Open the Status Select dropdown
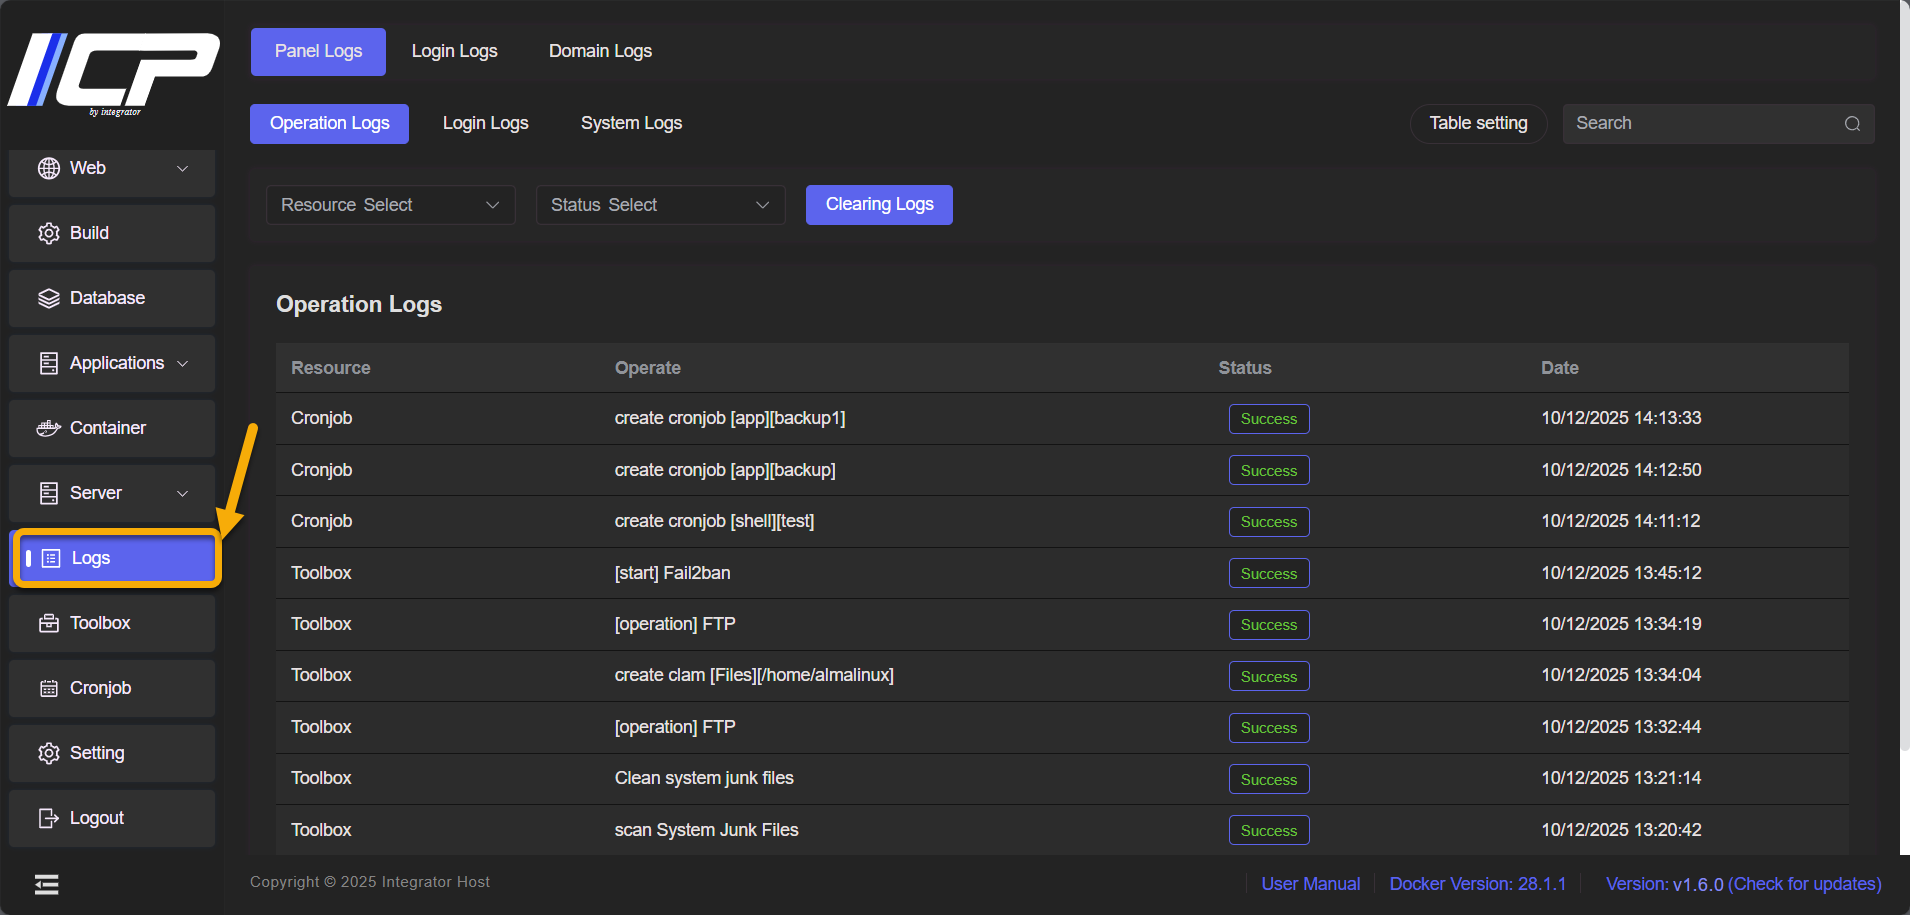 (x=661, y=205)
